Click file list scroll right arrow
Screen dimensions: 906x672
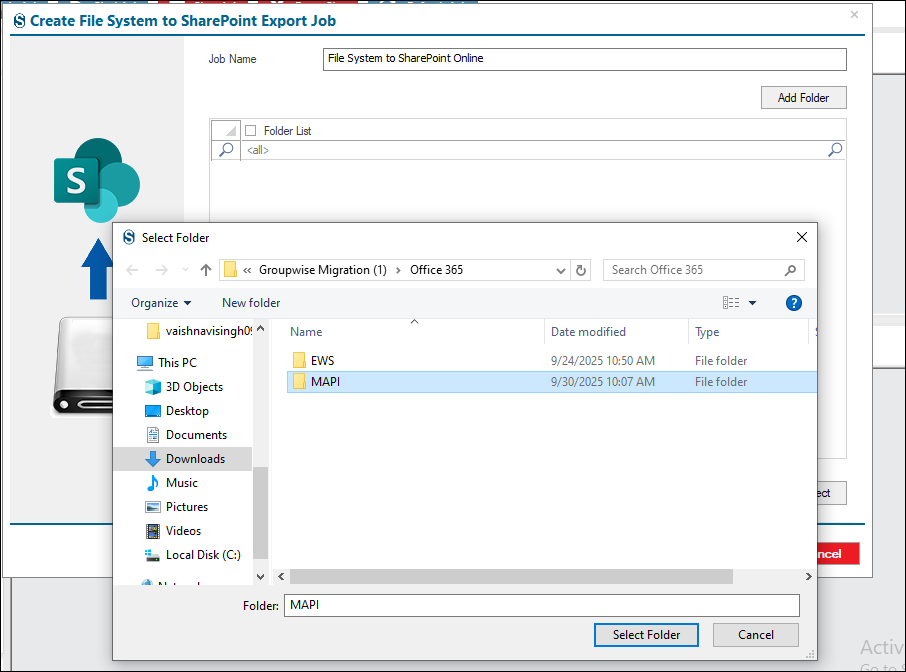808,576
